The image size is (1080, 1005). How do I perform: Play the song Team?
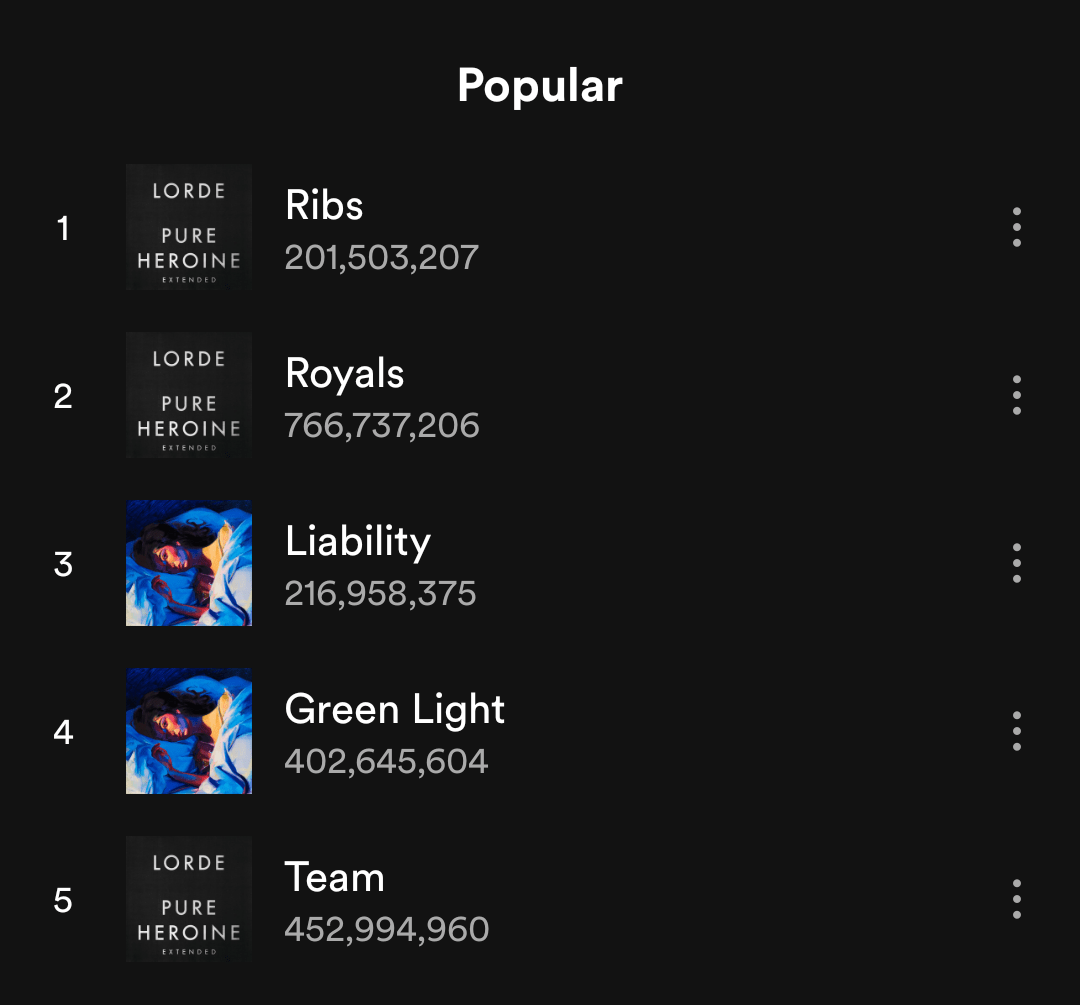[336, 878]
